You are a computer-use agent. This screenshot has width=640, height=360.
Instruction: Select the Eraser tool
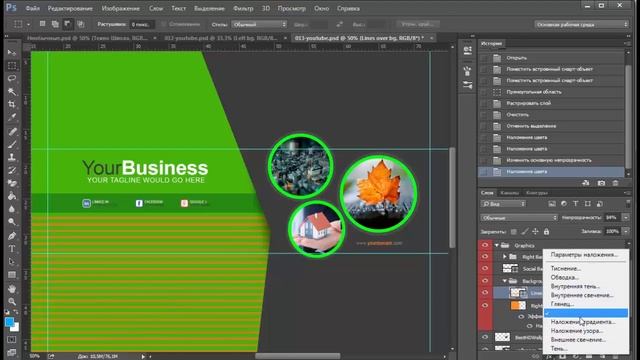(x=12, y=183)
